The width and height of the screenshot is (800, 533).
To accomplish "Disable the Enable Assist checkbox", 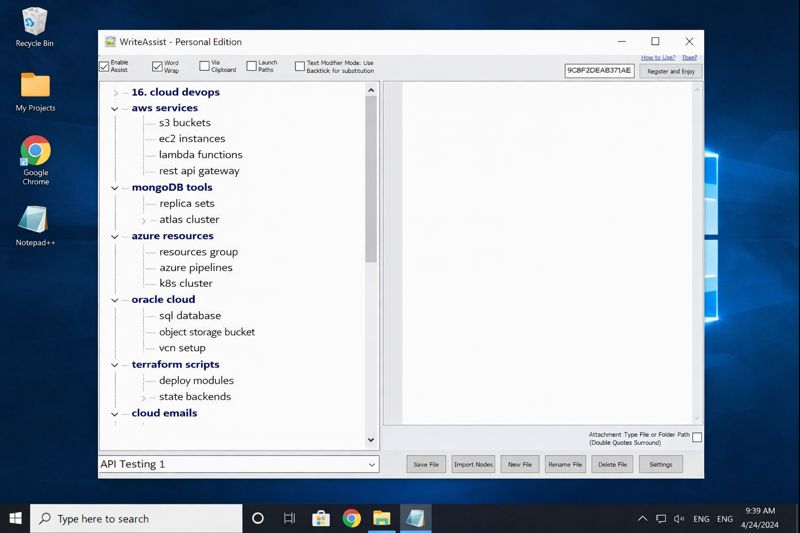I will (104, 67).
